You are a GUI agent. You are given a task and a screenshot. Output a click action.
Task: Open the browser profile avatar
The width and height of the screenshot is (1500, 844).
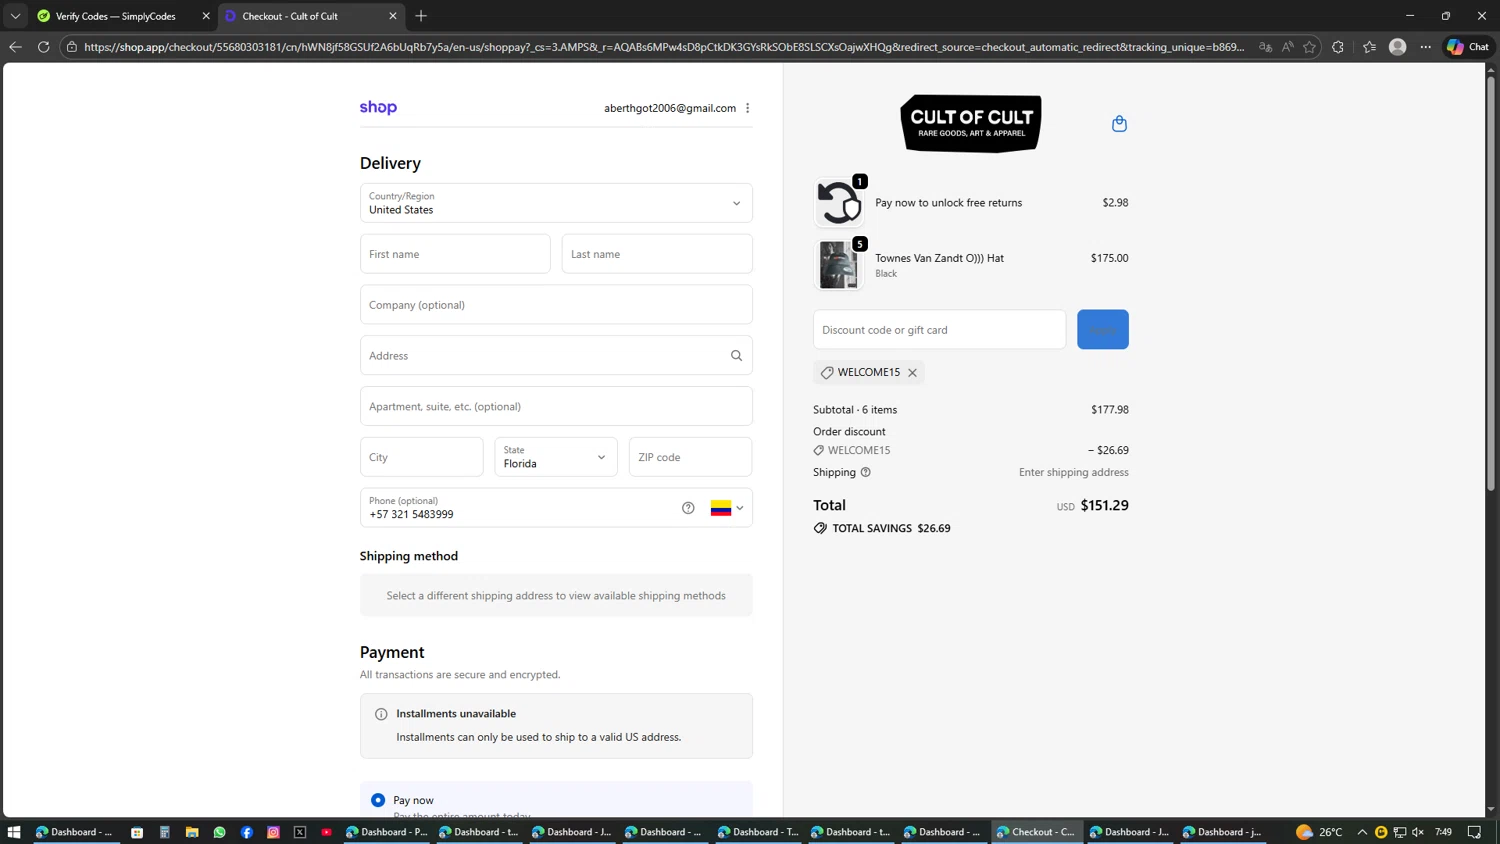(x=1398, y=47)
